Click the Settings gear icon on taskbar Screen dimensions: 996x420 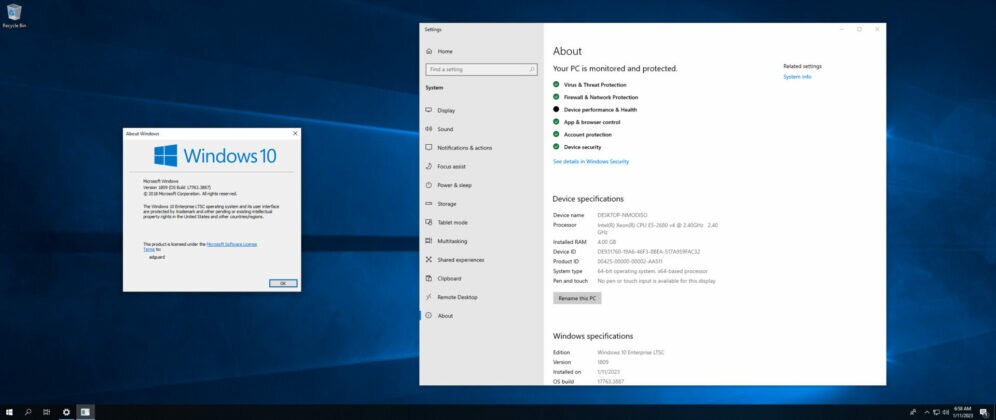coord(66,412)
